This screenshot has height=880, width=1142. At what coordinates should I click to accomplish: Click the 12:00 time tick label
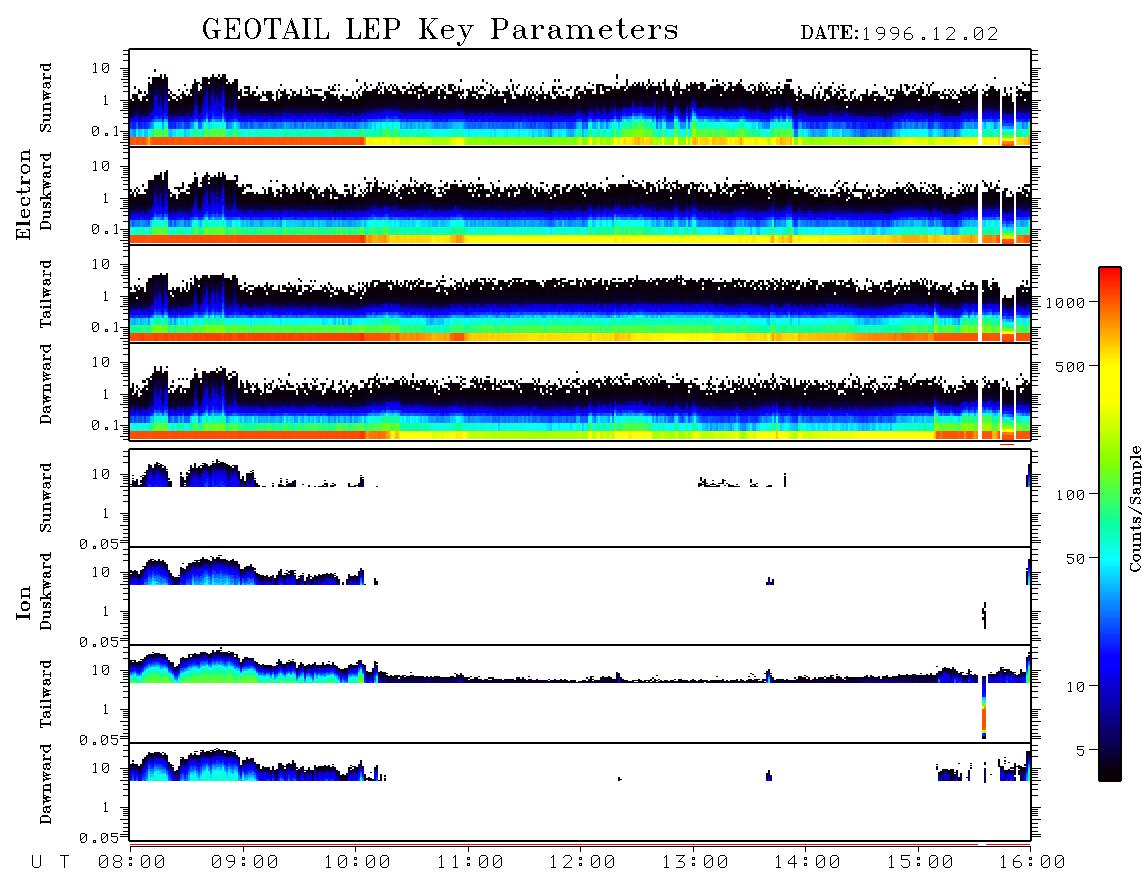tap(582, 863)
